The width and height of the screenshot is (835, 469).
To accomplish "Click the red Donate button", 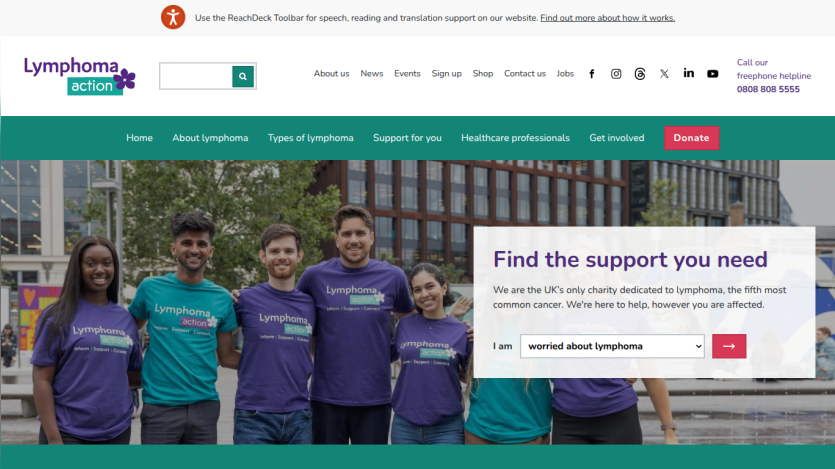I will (691, 138).
